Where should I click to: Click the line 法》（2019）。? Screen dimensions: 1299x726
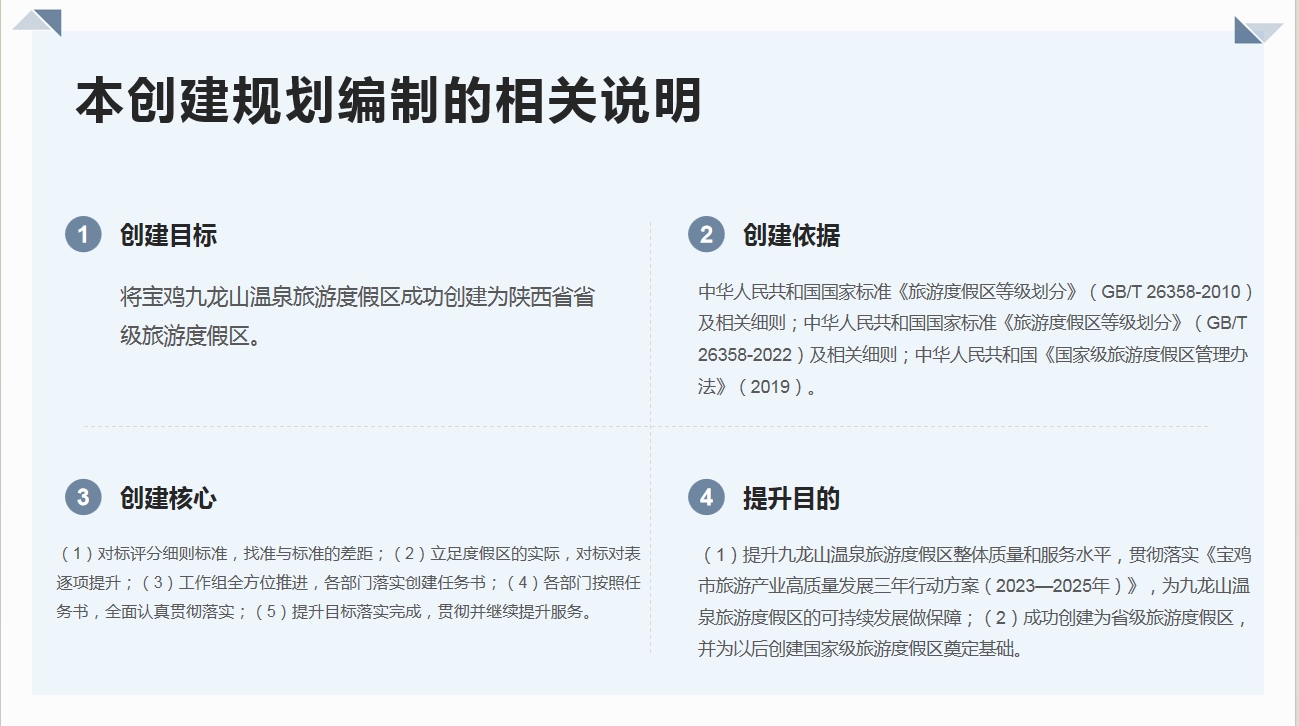tap(757, 387)
